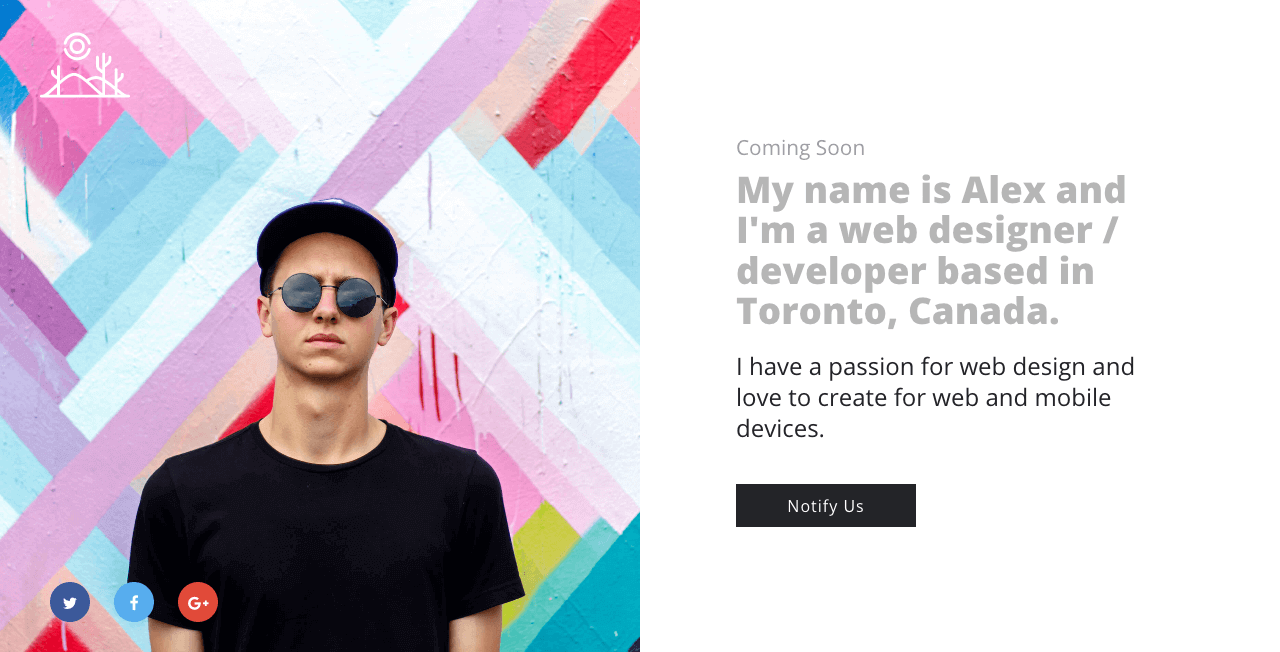Click the Coming Soon label text
The height and width of the screenshot is (652, 1280).
pos(800,148)
